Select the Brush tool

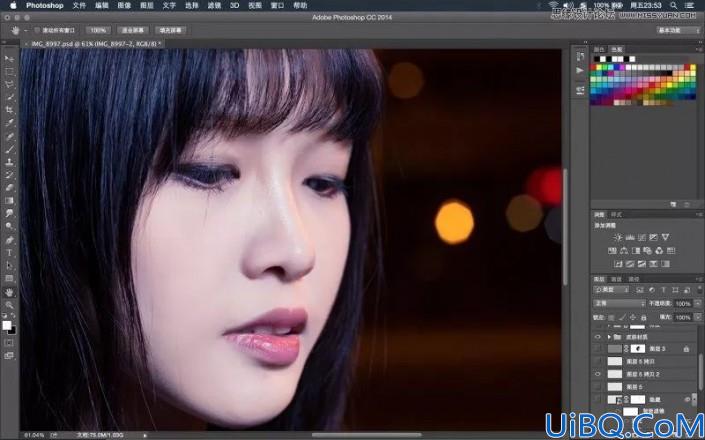point(9,149)
